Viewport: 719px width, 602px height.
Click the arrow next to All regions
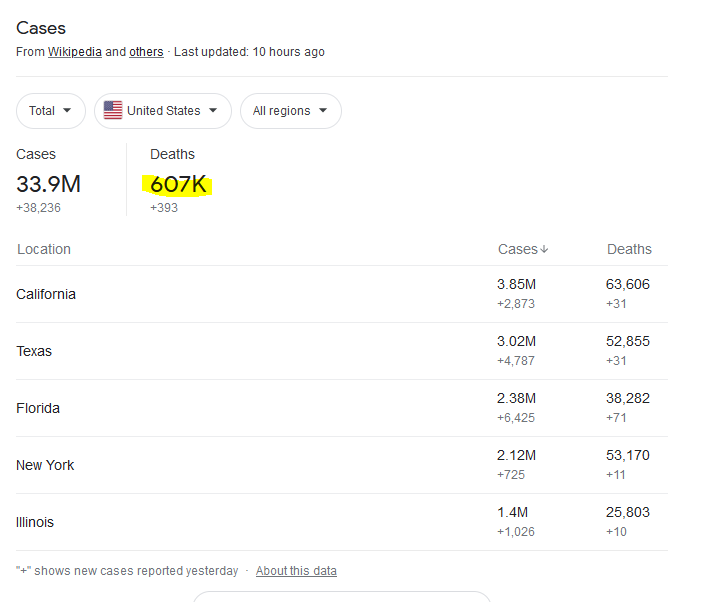pos(323,110)
